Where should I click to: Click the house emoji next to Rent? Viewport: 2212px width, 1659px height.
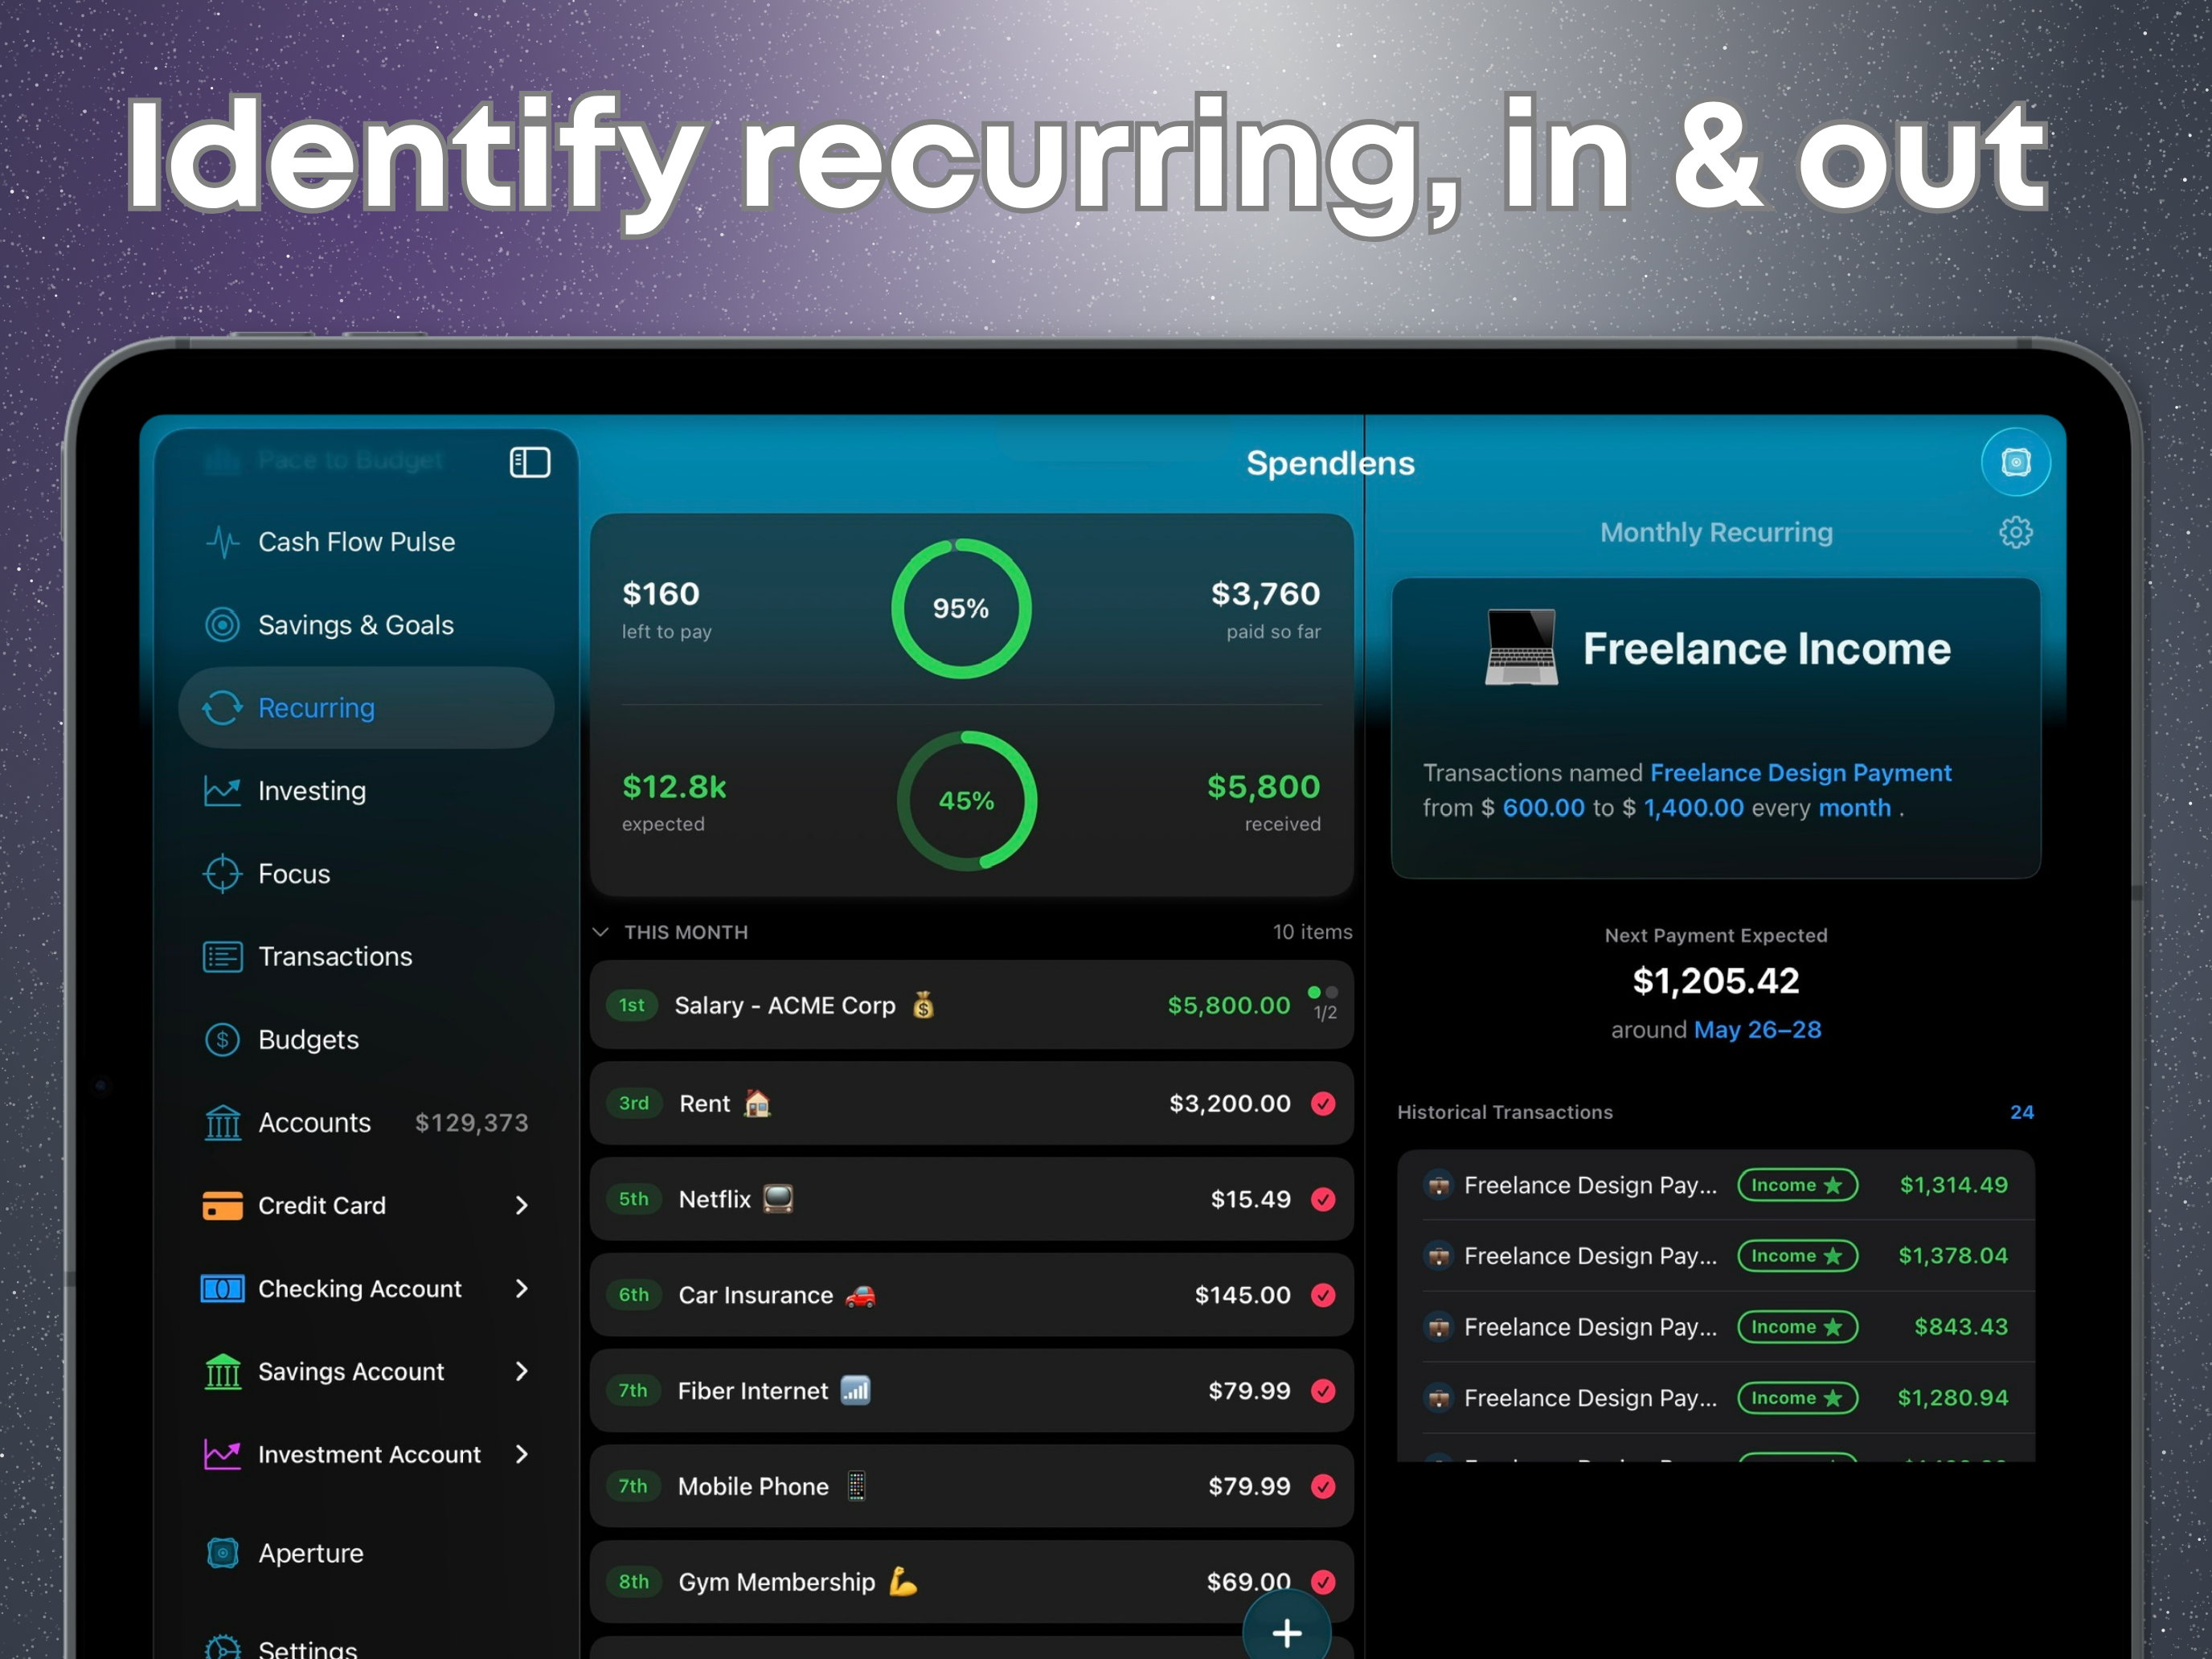758,1103
